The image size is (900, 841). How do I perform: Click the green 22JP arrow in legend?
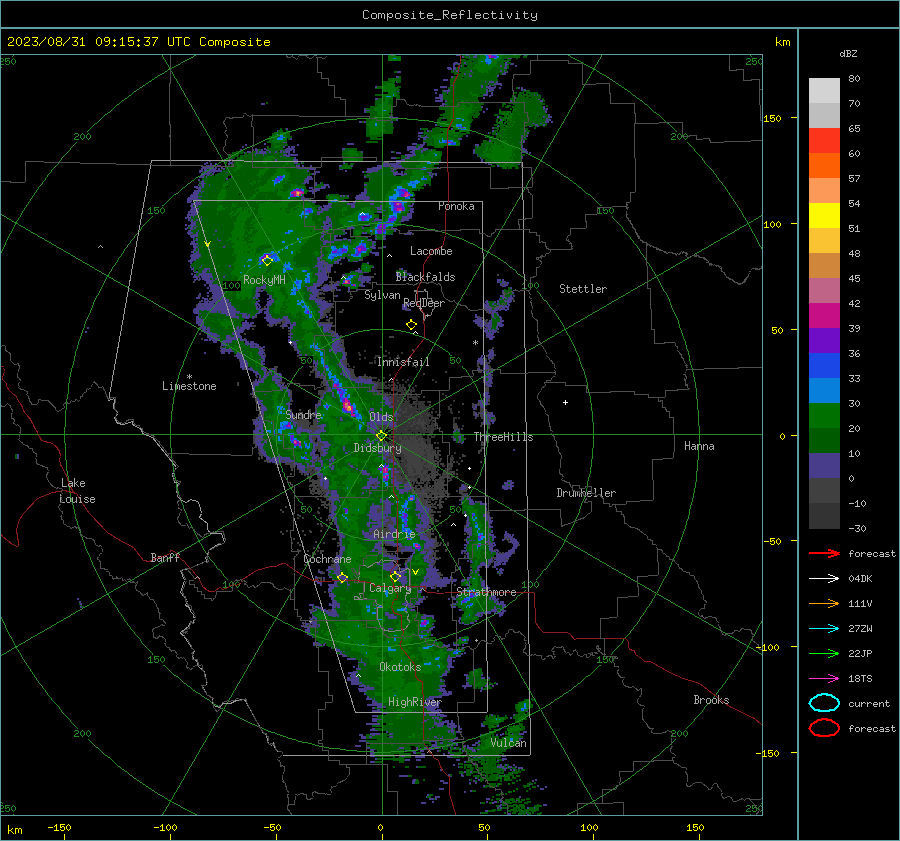click(824, 653)
